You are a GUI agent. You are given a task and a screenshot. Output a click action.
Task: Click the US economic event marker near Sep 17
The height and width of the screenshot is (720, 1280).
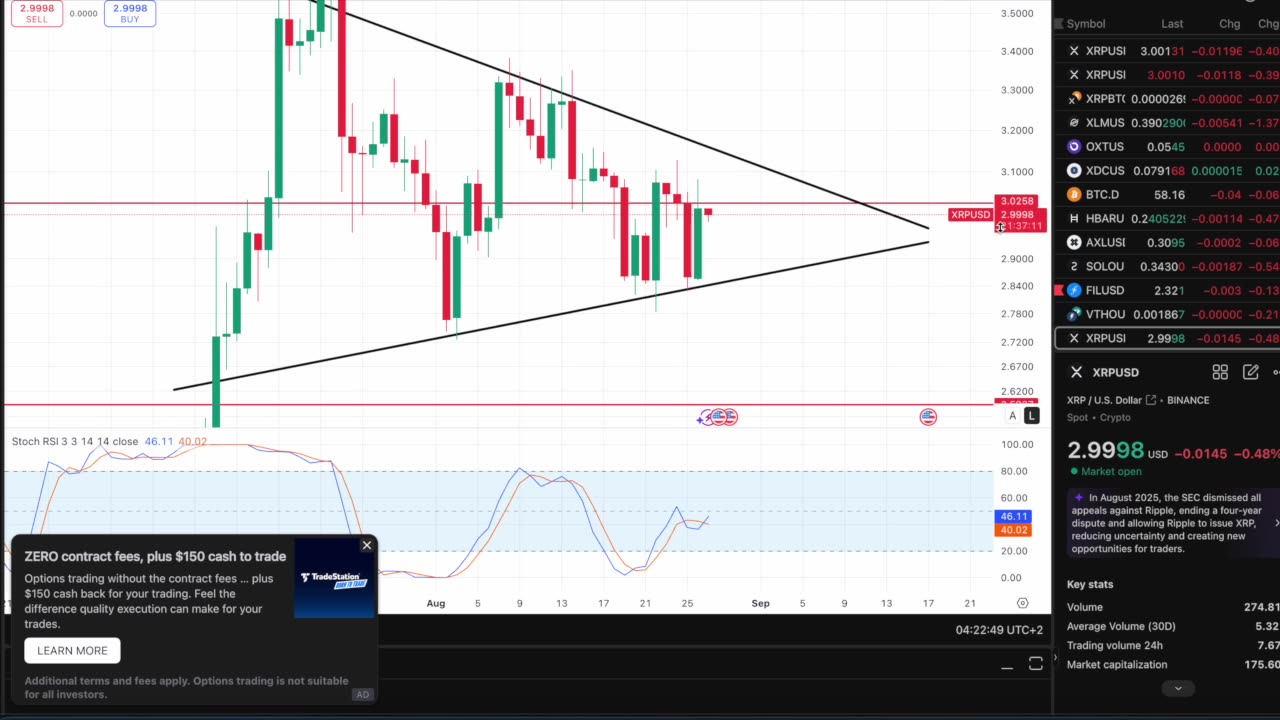pos(928,417)
